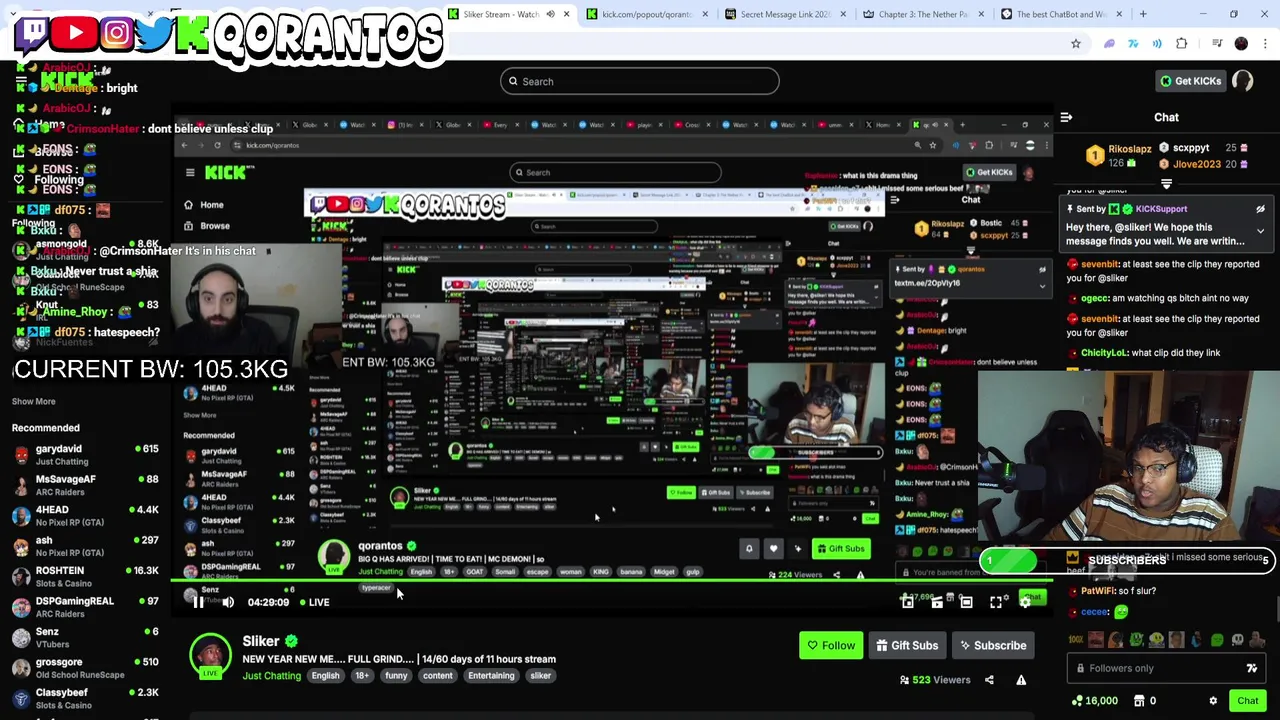1280x720 pixels.
Task: Bookmark this page with the star
Action: [1076, 44]
